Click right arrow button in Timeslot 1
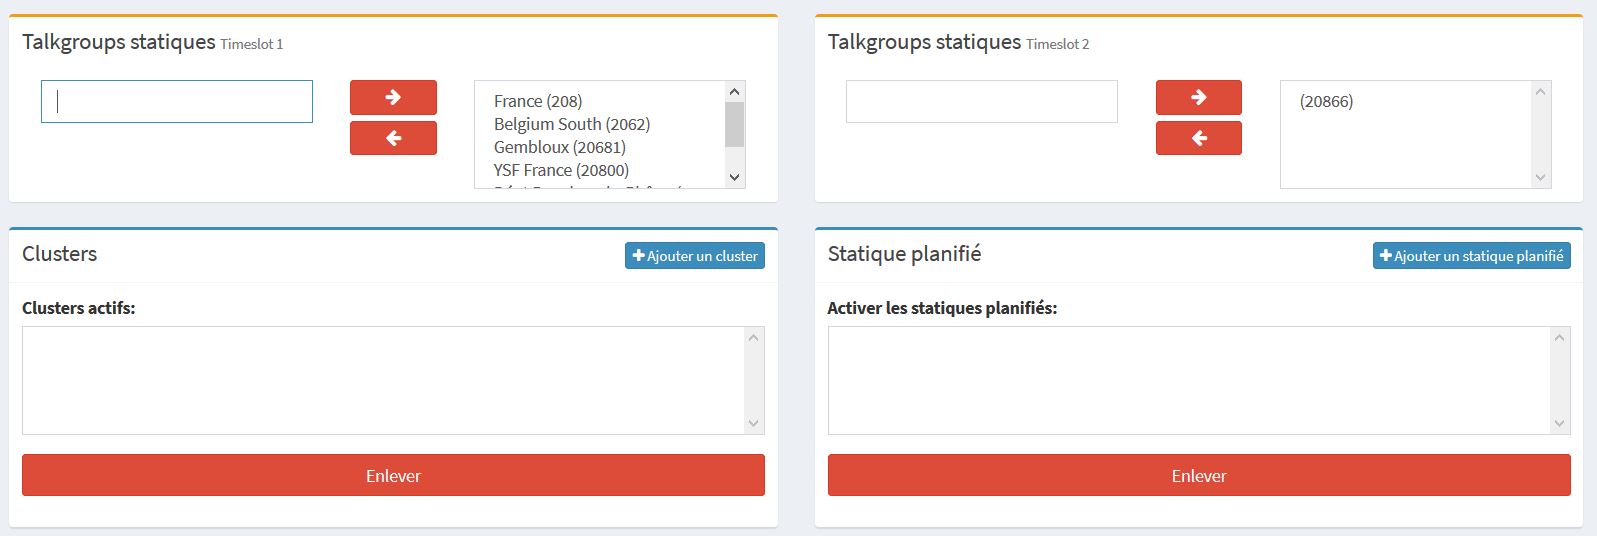 [x=393, y=97]
